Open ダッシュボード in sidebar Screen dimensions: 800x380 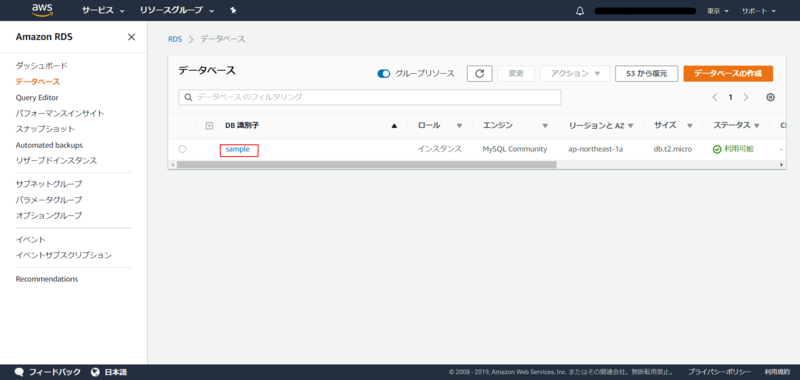[41, 65]
